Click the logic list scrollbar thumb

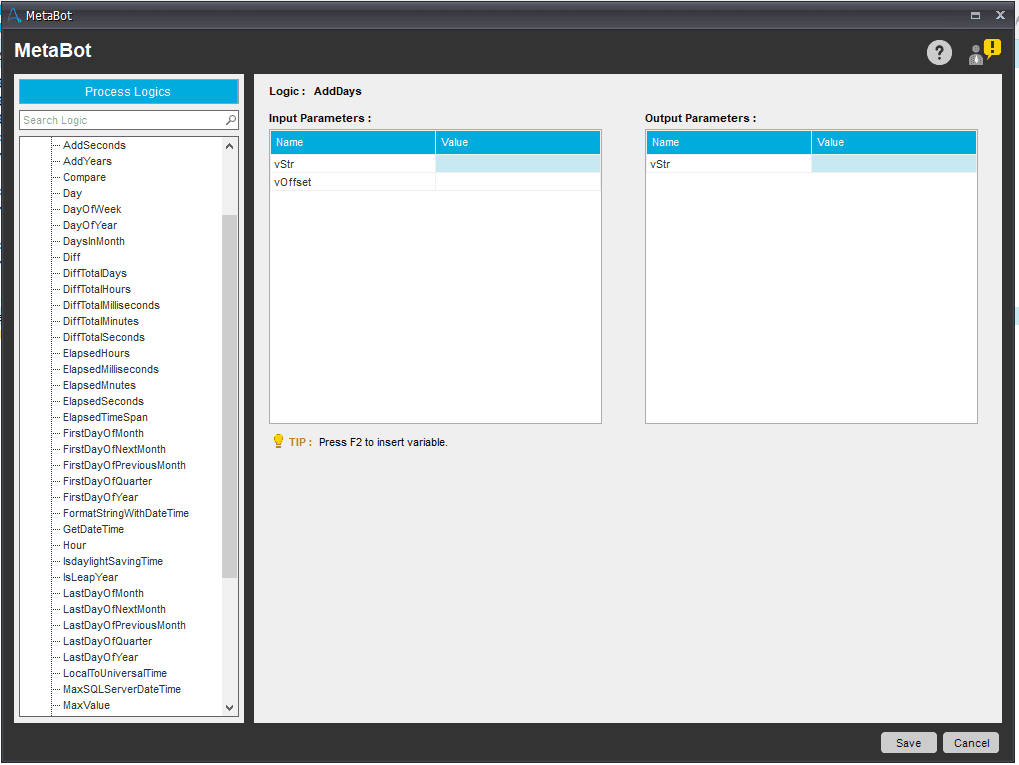coord(229,396)
